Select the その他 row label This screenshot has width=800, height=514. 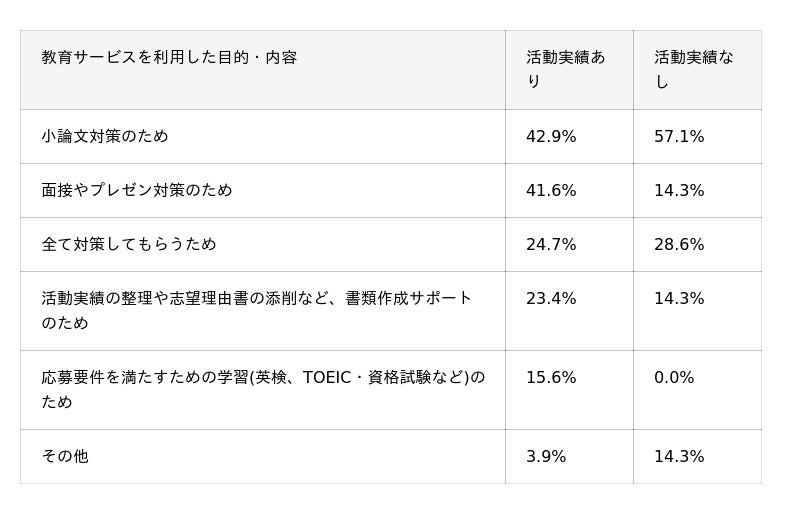click(x=65, y=457)
